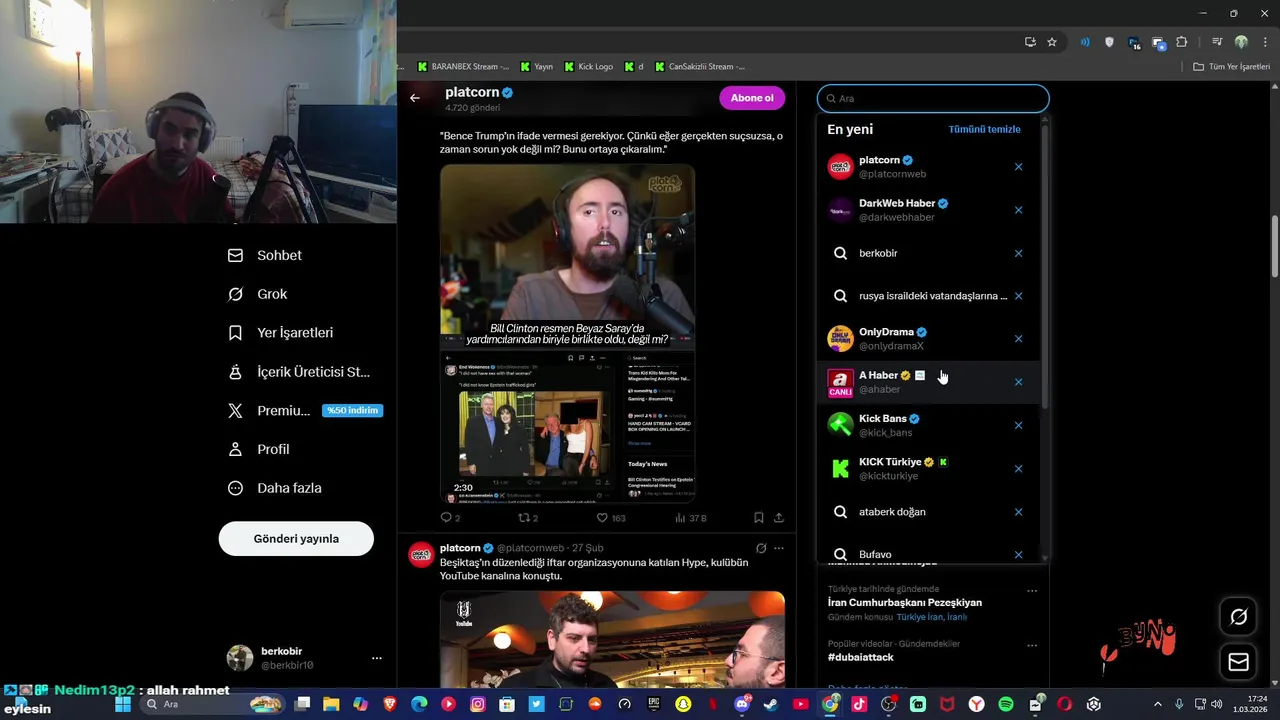
Task: Open Kick Logo bookmark
Action: (589, 67)
